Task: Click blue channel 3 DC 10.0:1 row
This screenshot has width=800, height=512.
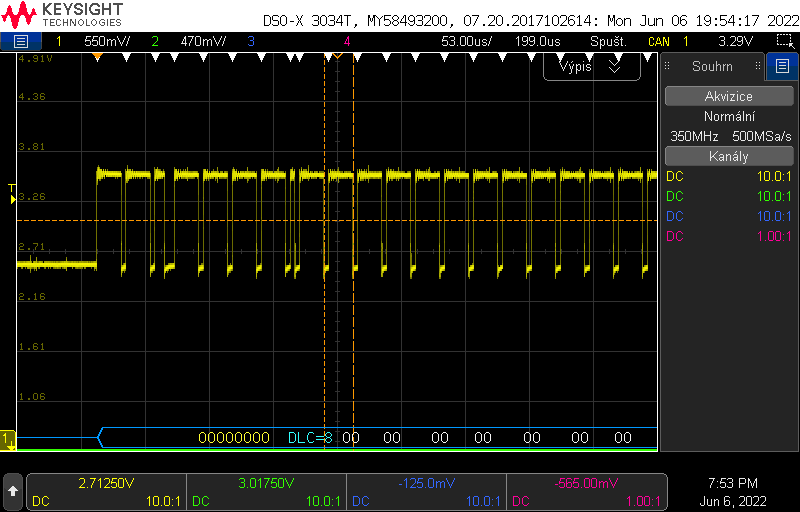Action: 729,216
